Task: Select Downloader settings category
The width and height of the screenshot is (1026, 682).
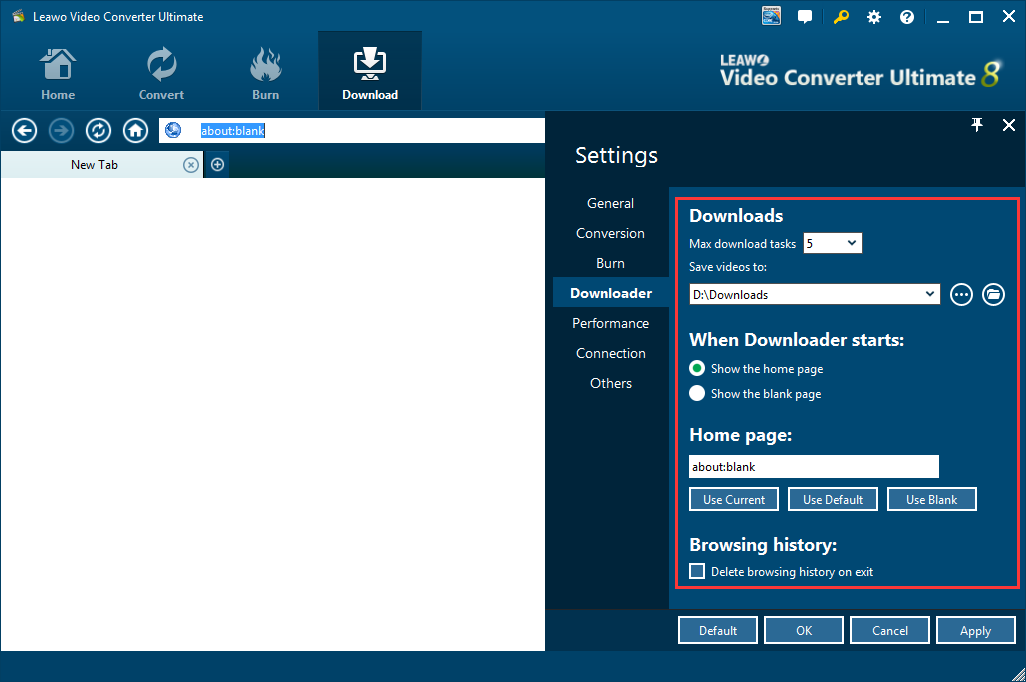Action: [610, 293]
